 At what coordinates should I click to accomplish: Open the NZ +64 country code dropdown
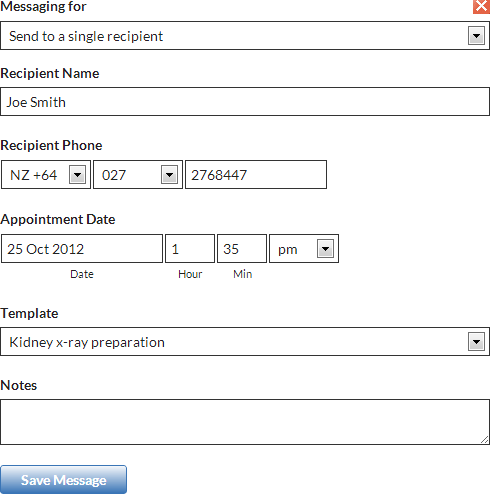46,175
